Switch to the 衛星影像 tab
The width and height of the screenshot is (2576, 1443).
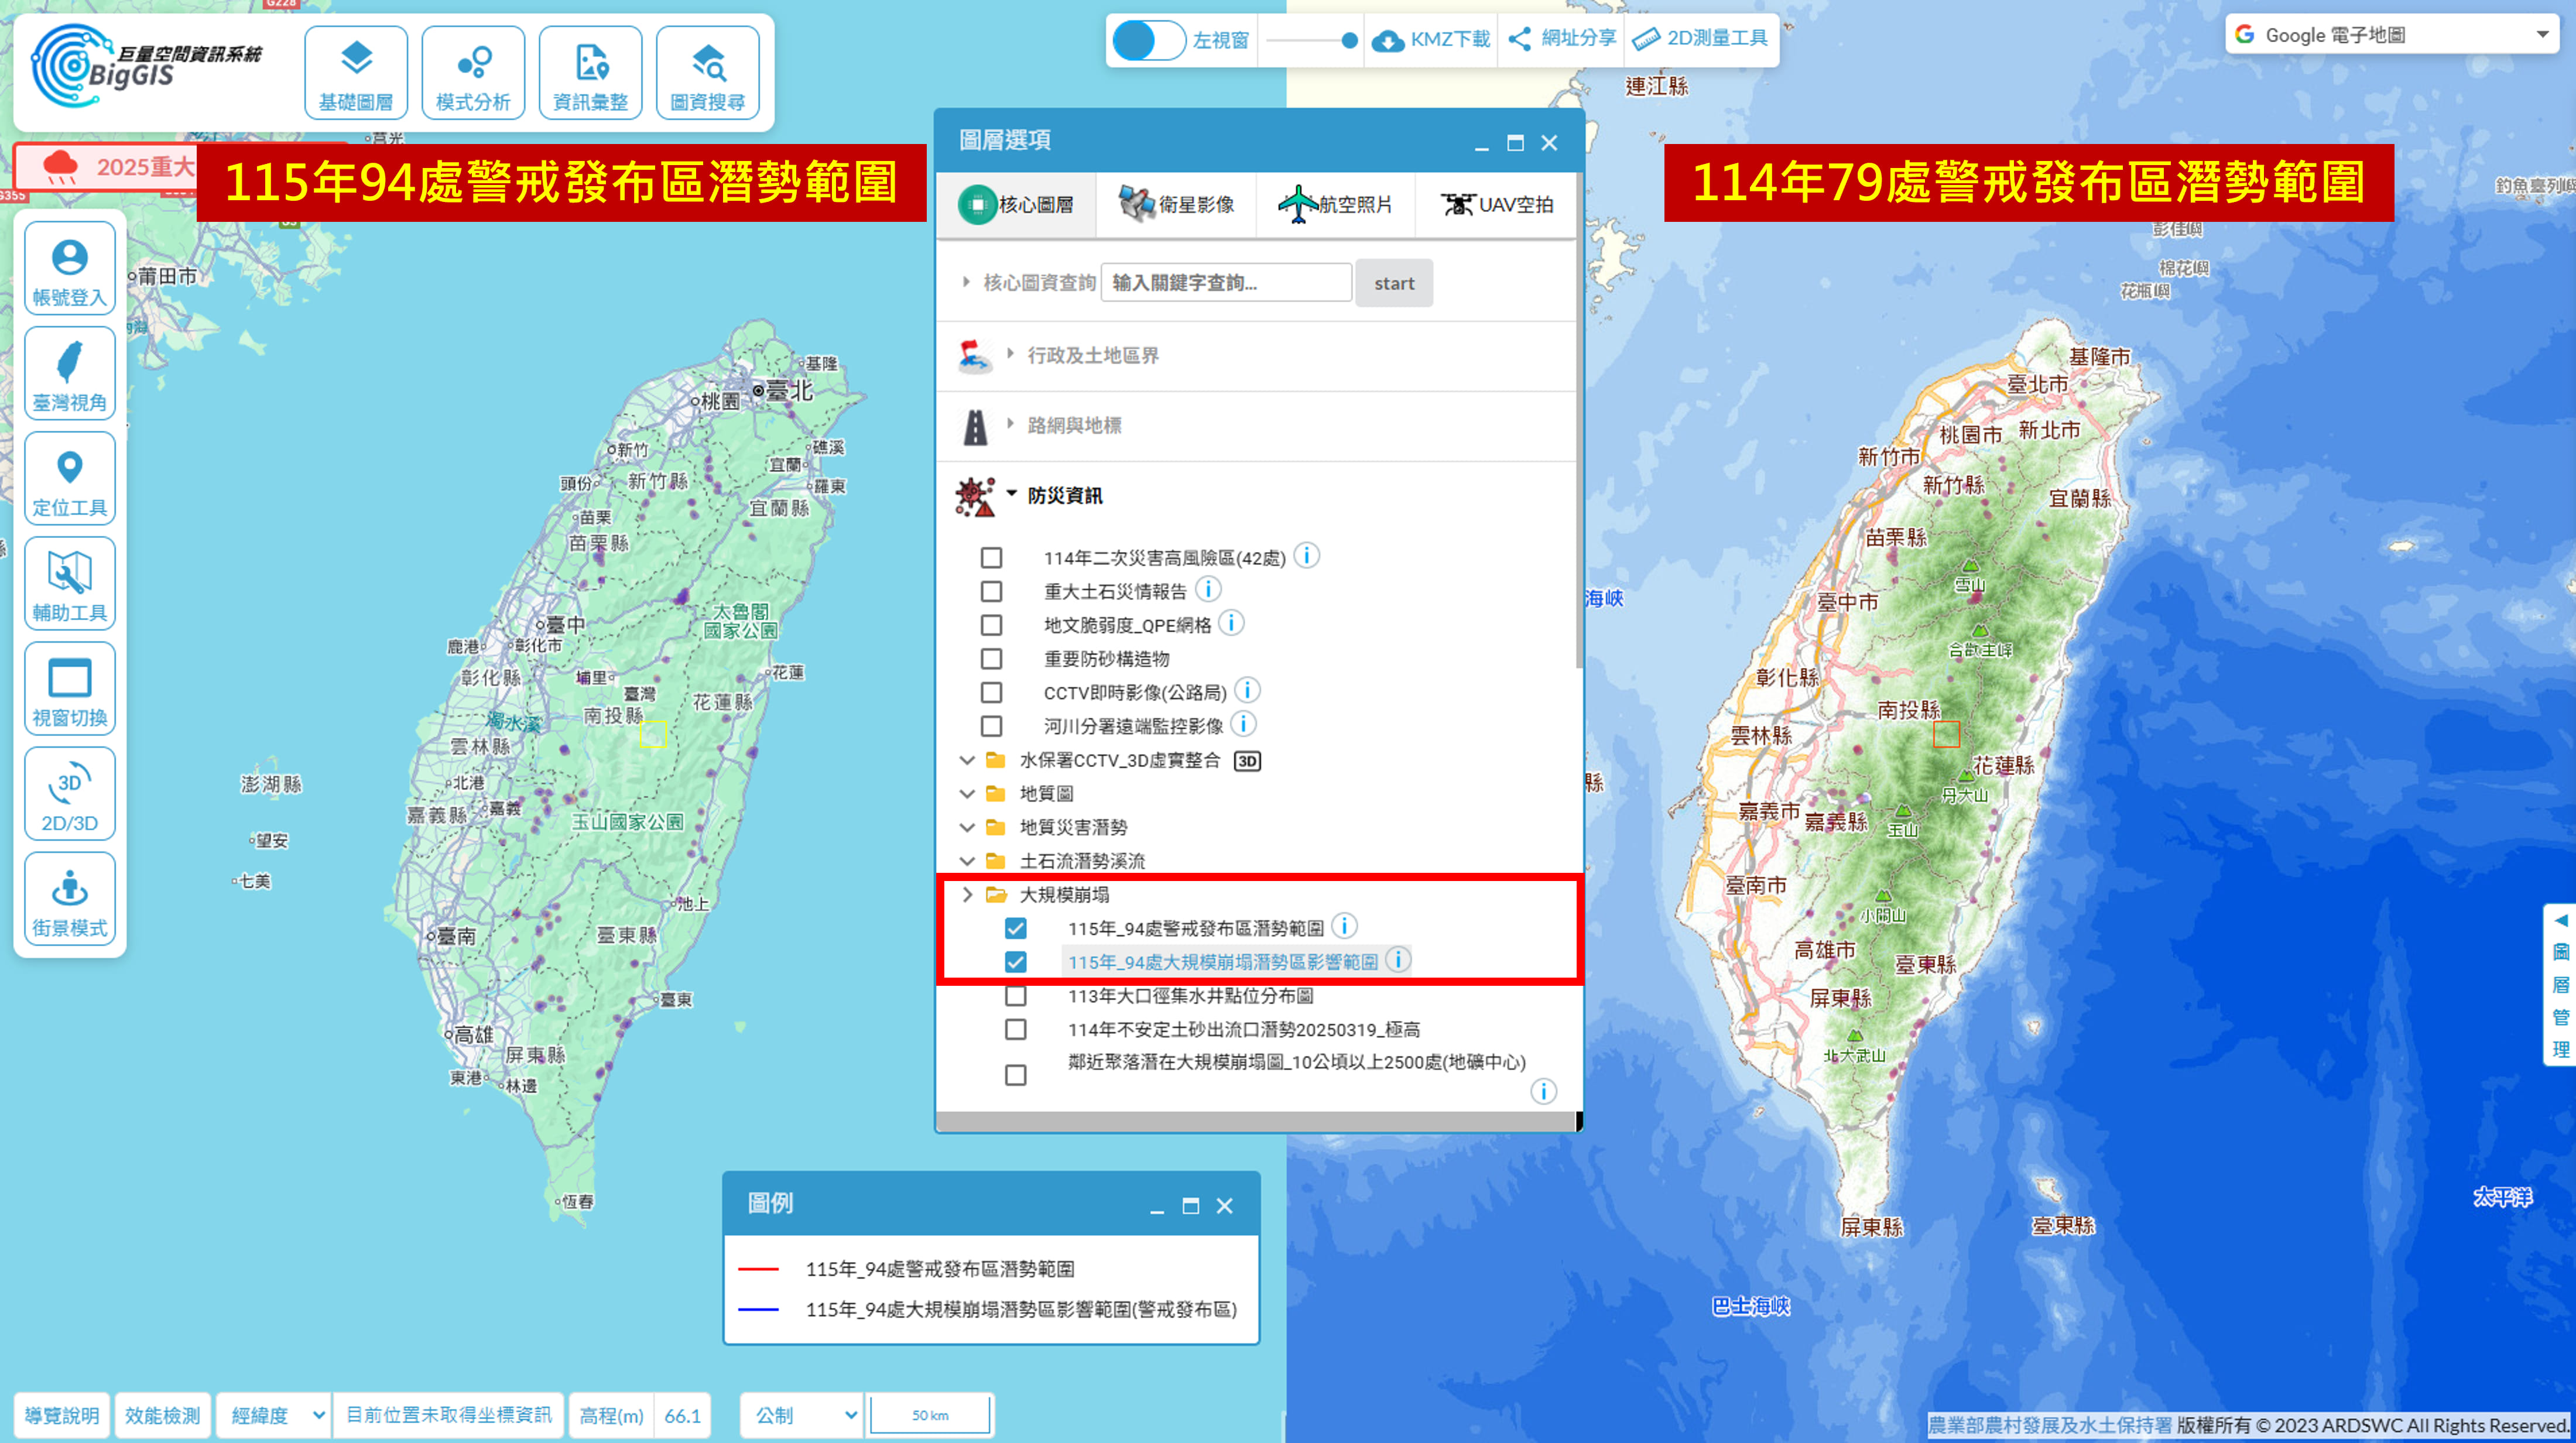point(1176,205)
